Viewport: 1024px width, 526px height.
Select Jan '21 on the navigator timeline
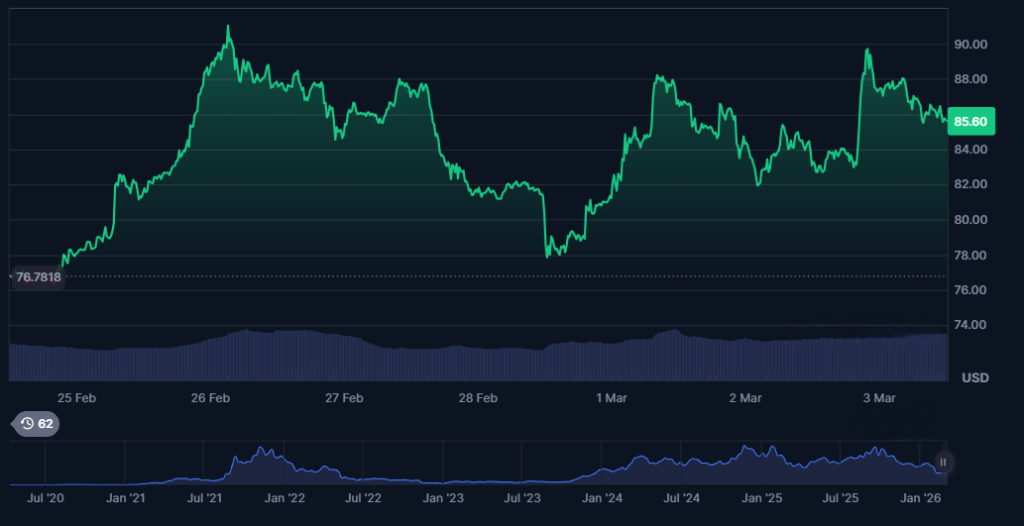125,499
